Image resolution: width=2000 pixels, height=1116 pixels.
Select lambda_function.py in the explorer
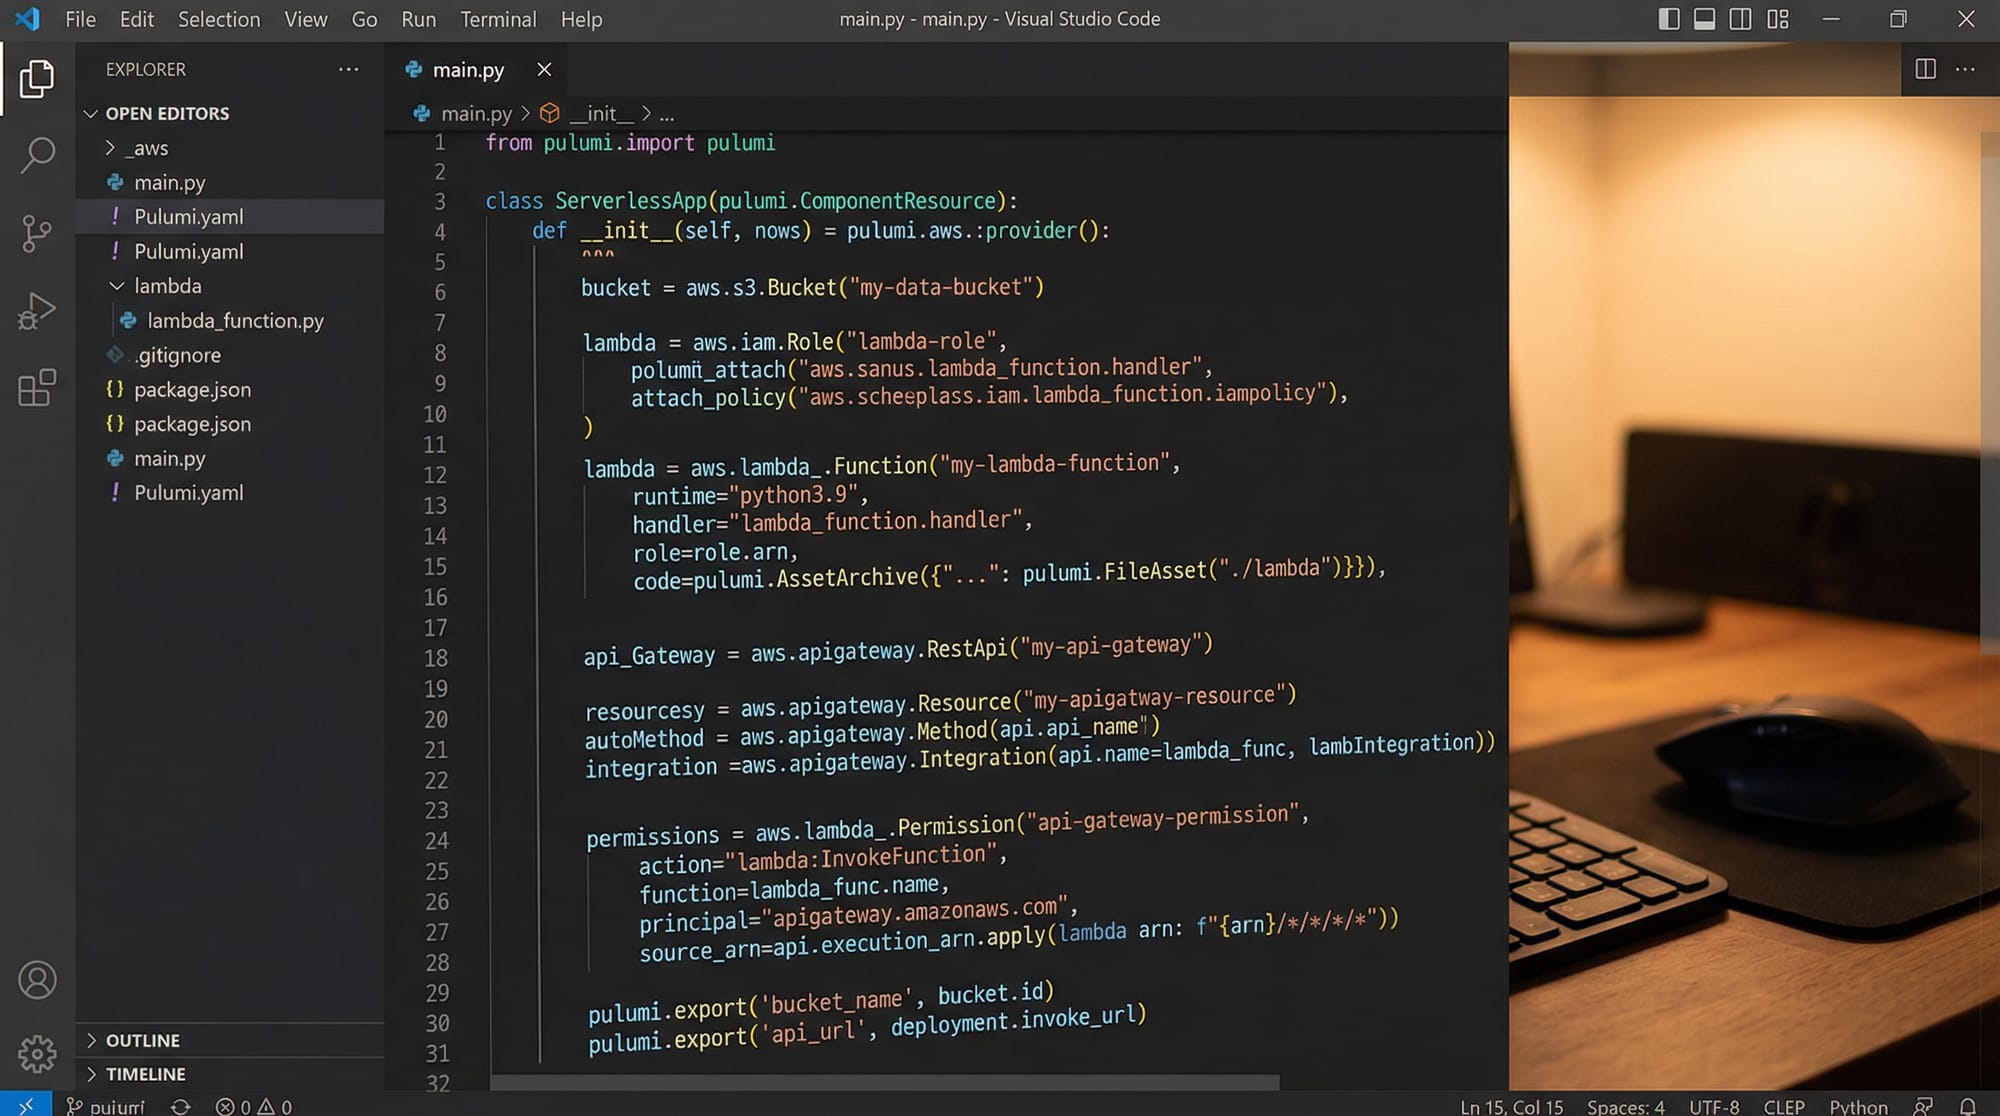[x=235, y=320]
